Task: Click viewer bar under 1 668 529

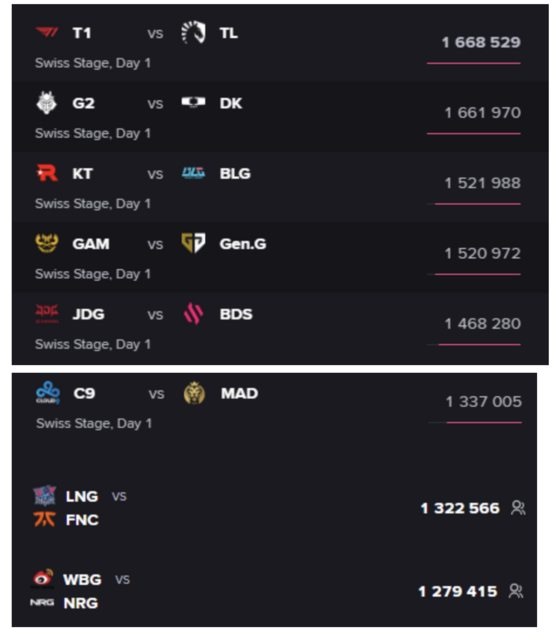Action: (x=473, y=63)
